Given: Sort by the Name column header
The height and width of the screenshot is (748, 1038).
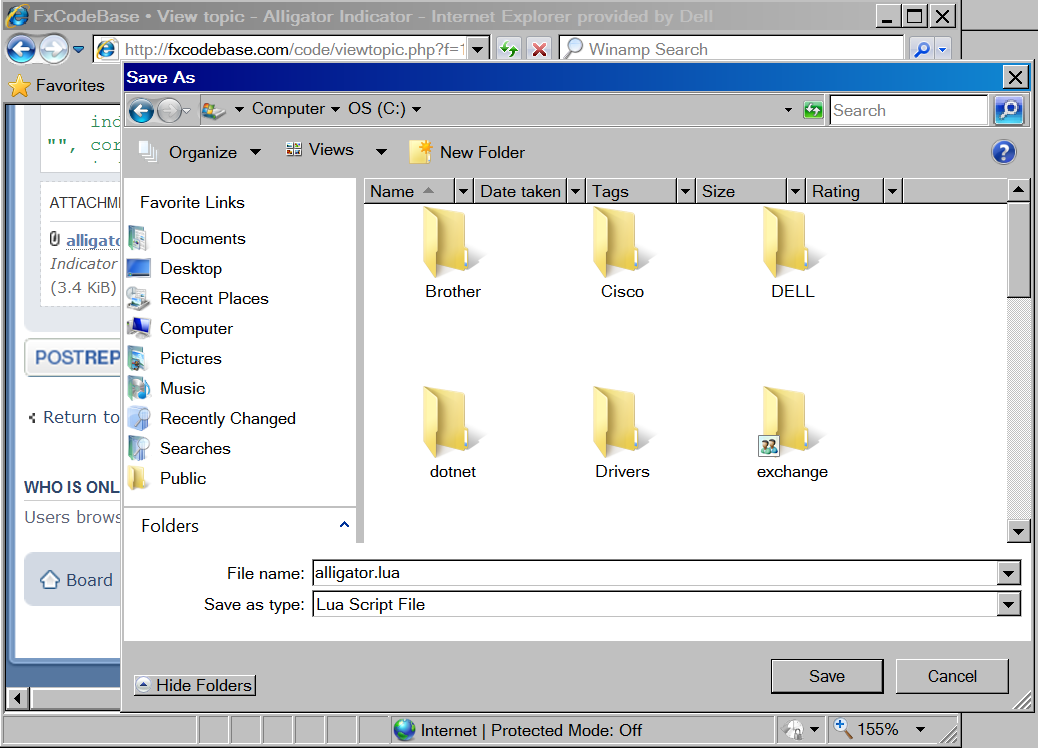Looking at the screenshot, I should tap(409, 191).
